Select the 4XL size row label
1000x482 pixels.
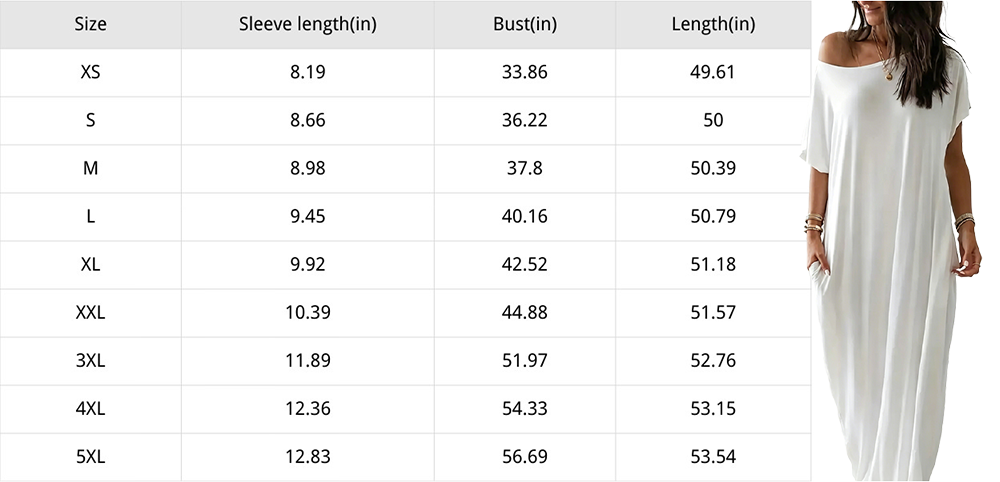point(91,409)
